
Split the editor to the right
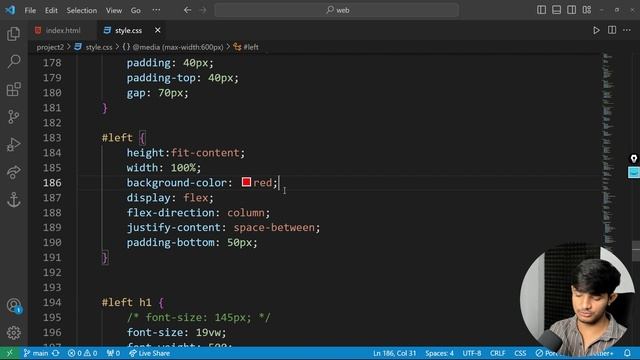coord(612,30)
